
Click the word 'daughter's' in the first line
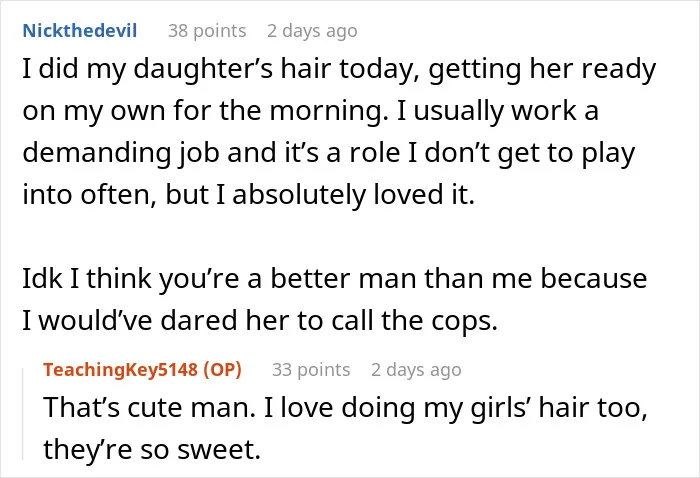pos(203,70)
